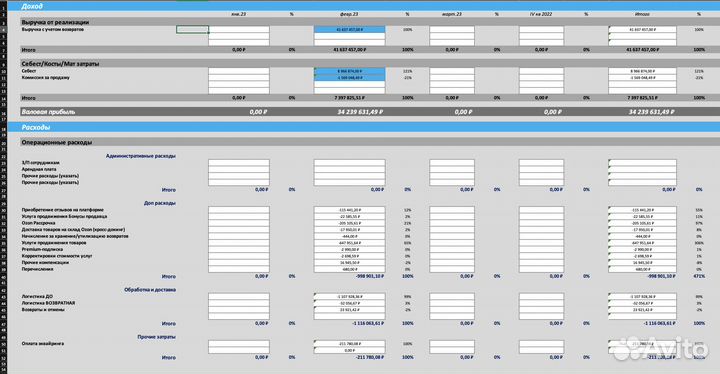Screen dimensions: 720x374
Task: Click the IV кв 2022 cell for 'Себест'
Action: pos(541,71)
